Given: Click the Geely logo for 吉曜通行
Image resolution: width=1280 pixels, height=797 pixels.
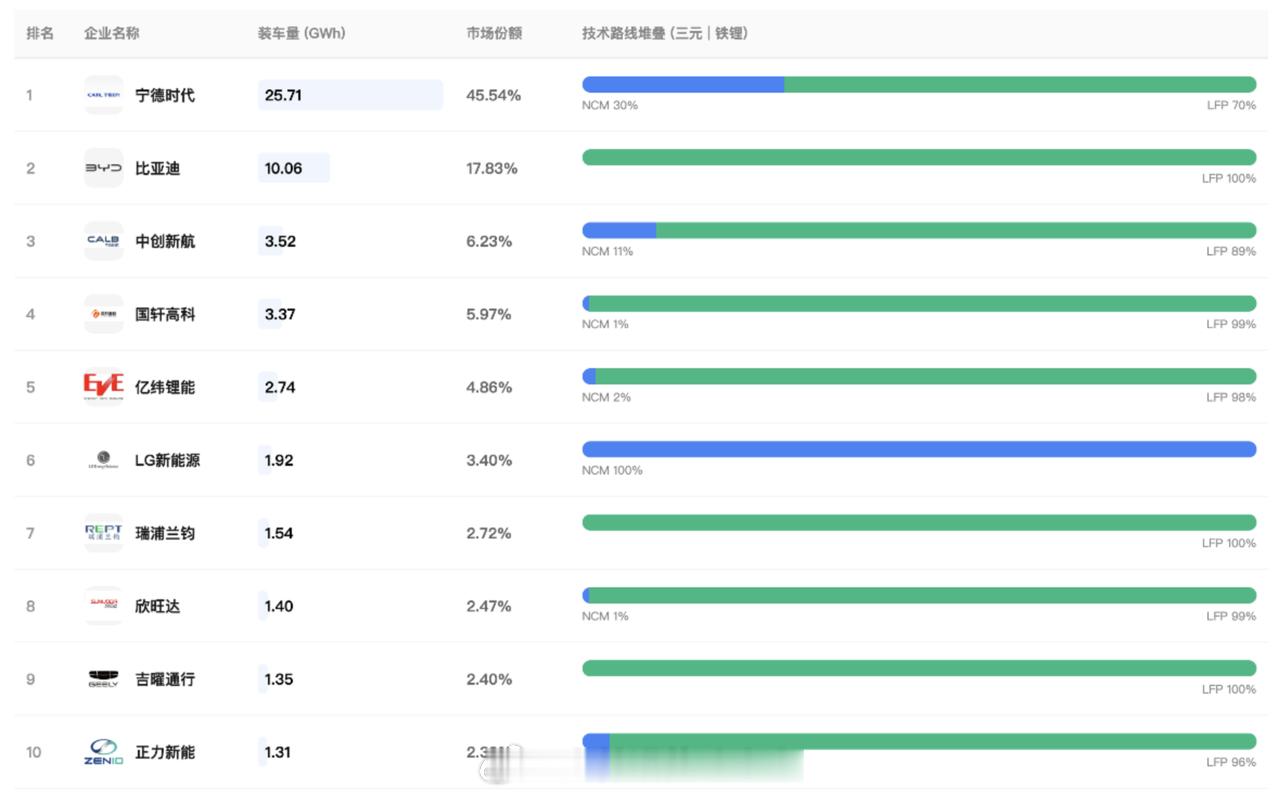Looking at the screenshot, I should 103,679.
